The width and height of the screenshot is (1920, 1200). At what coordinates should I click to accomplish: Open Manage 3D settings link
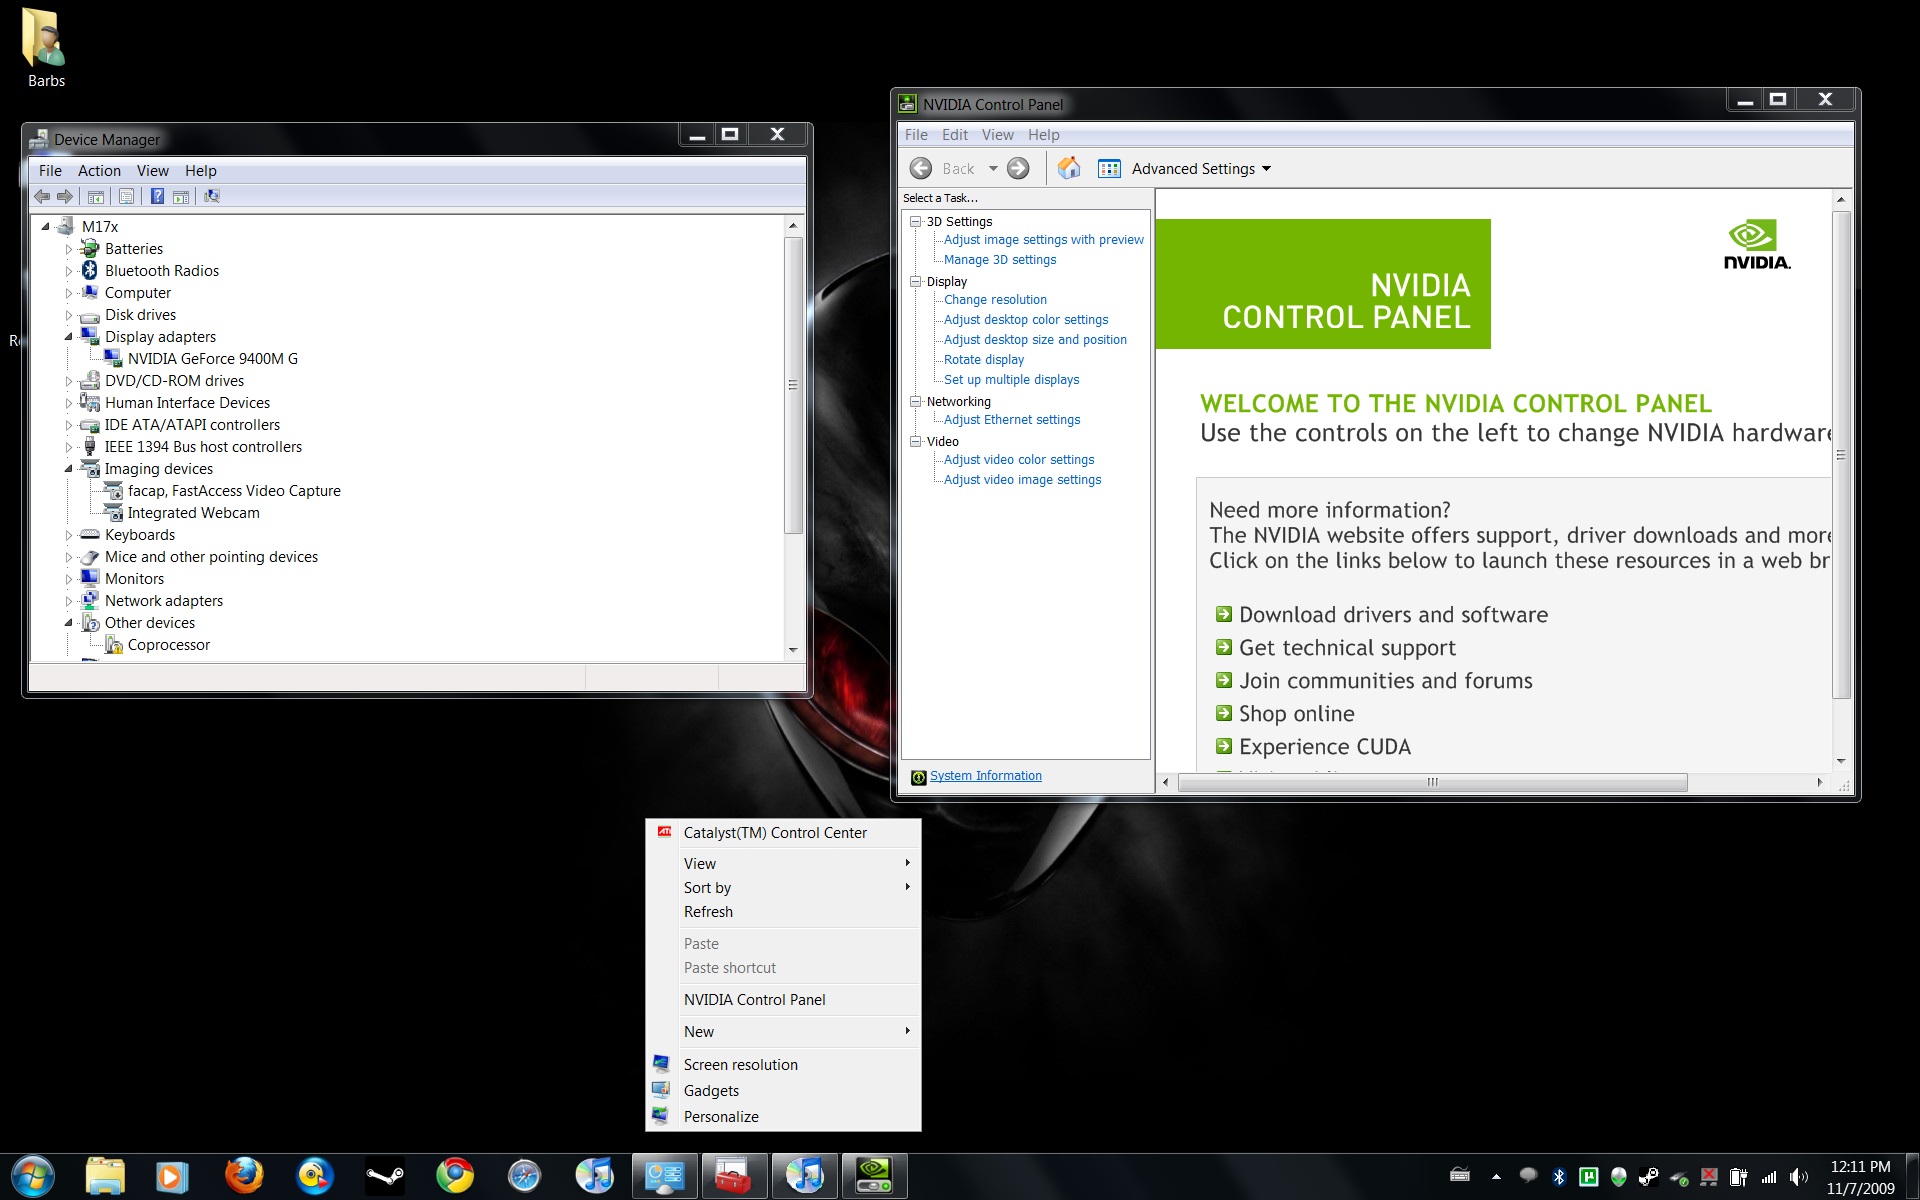(1000, 260)
